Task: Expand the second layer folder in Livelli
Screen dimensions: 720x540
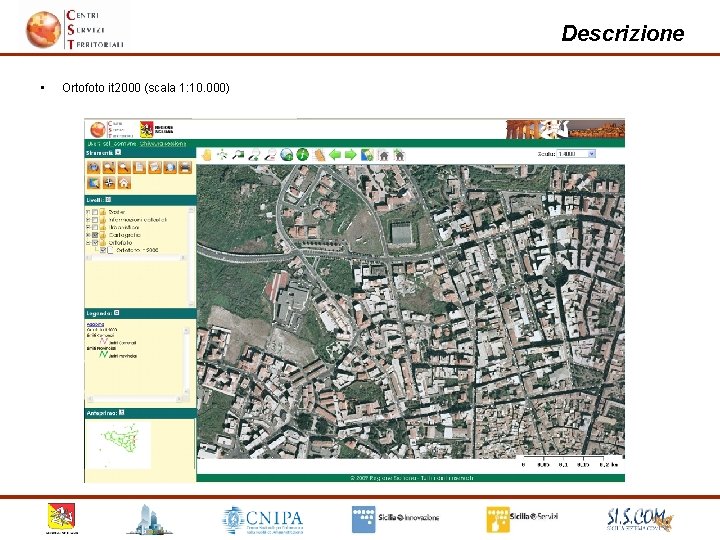Action: coord(88,220)
